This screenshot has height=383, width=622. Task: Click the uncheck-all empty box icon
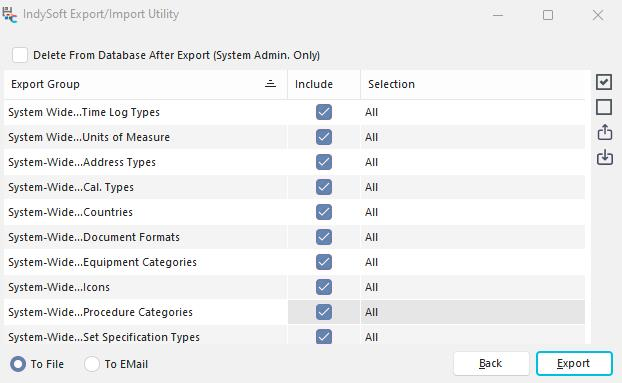point(604,107)
